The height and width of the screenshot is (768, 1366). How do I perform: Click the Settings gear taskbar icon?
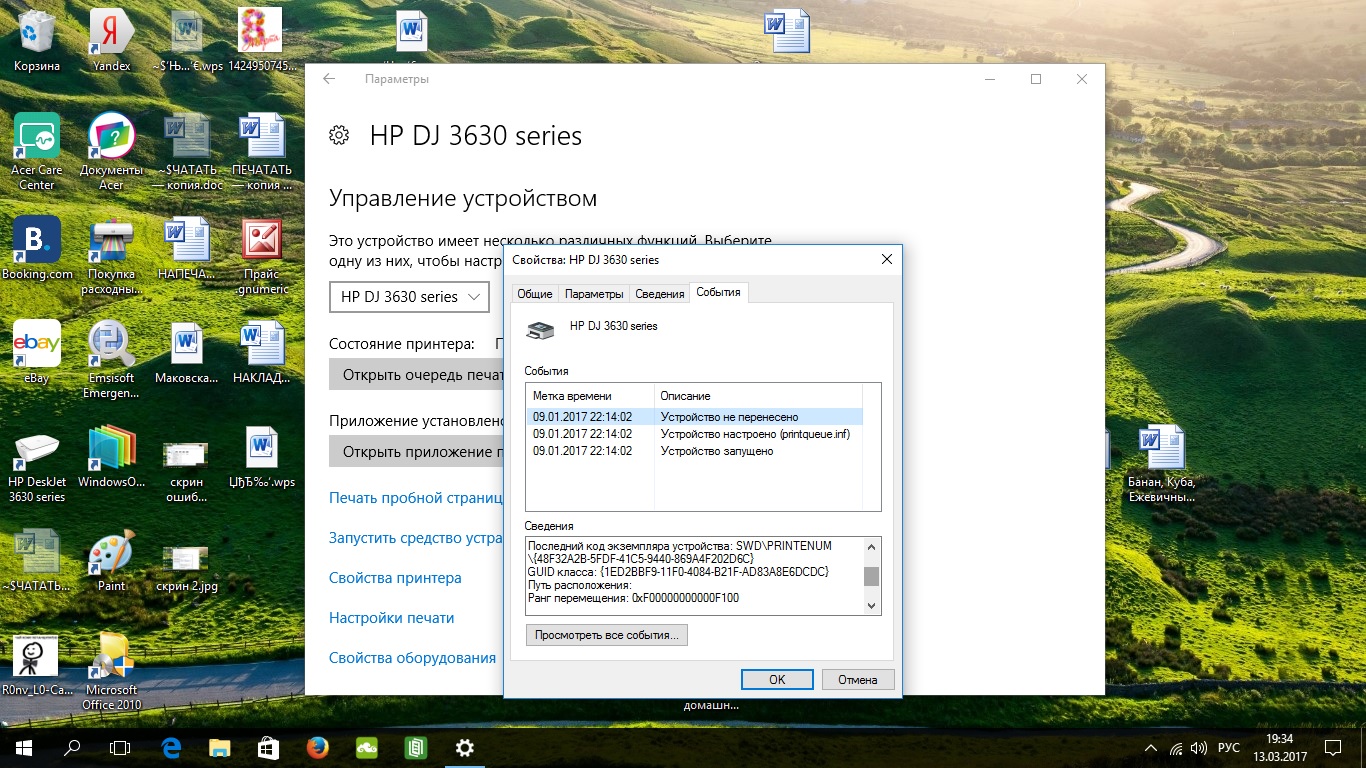pyautogui.click(x=464, y=747)
